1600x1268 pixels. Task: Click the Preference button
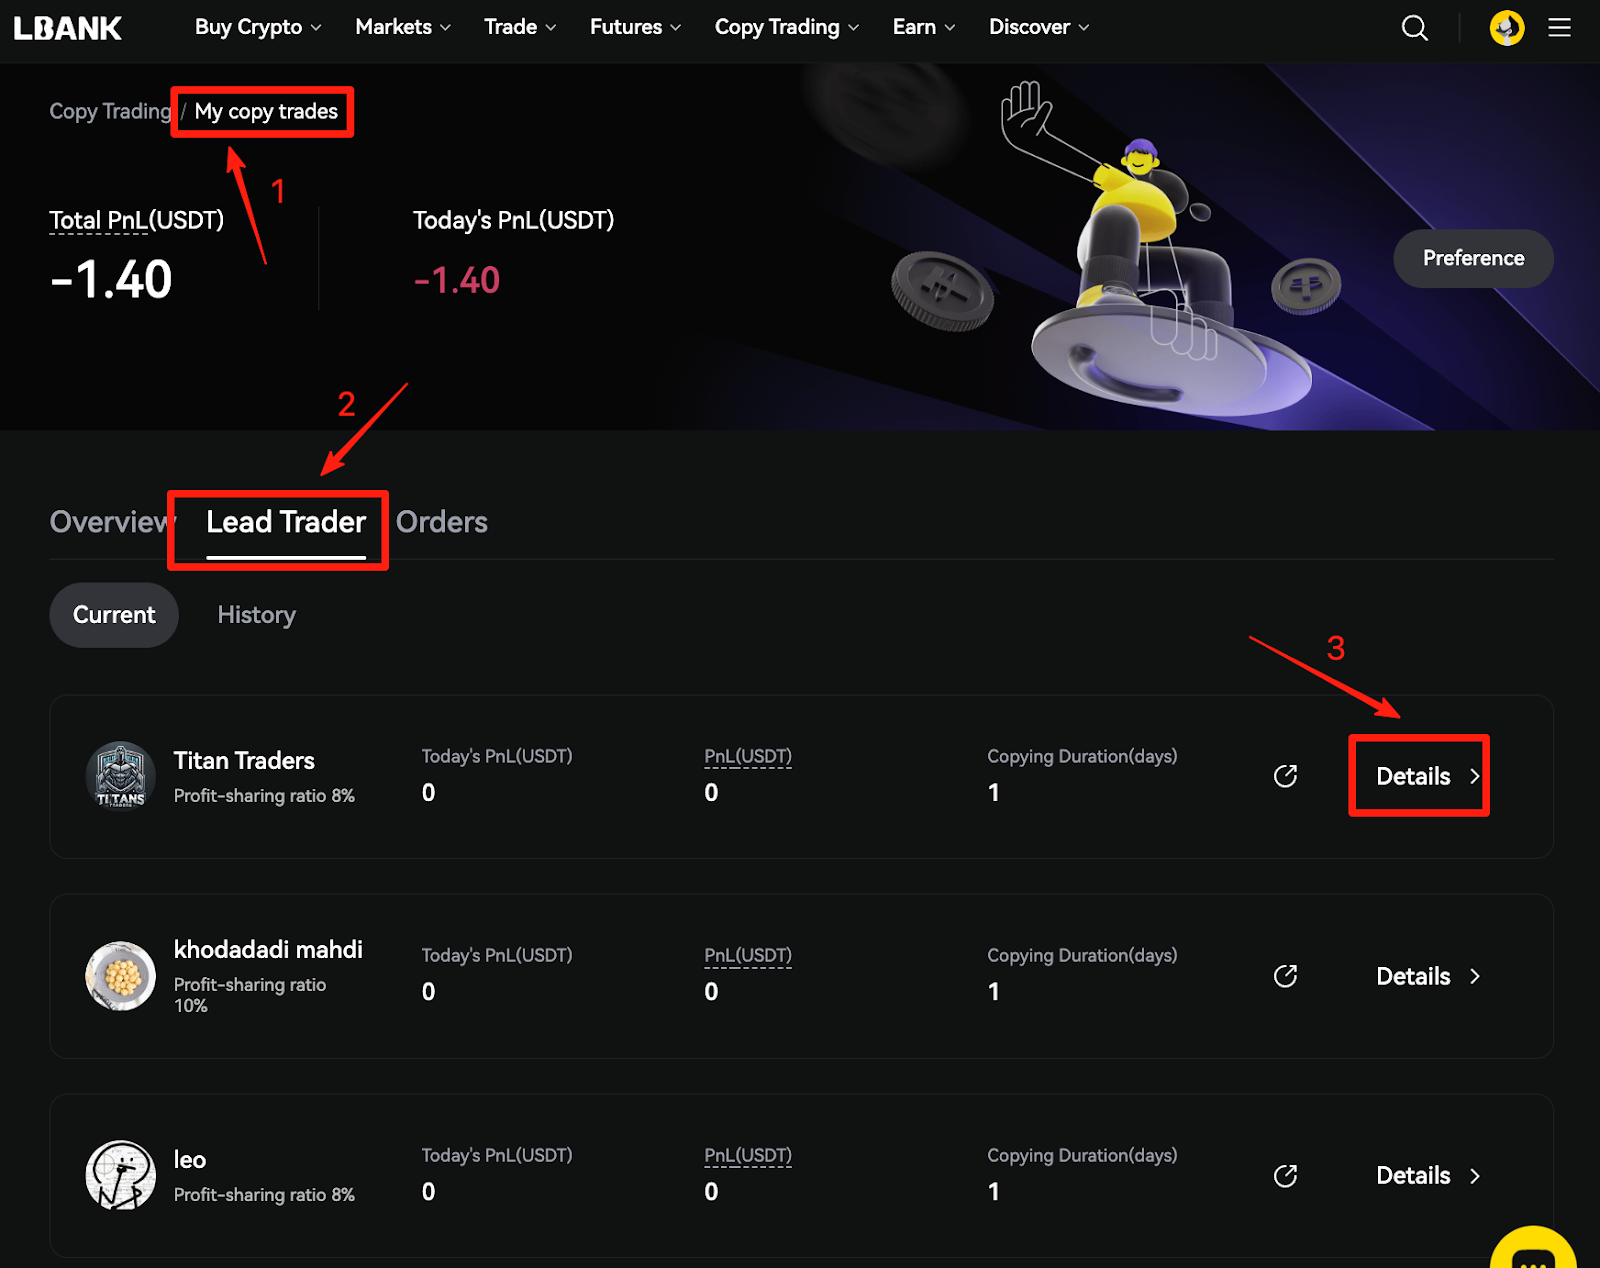click(x=1473, y=258)
